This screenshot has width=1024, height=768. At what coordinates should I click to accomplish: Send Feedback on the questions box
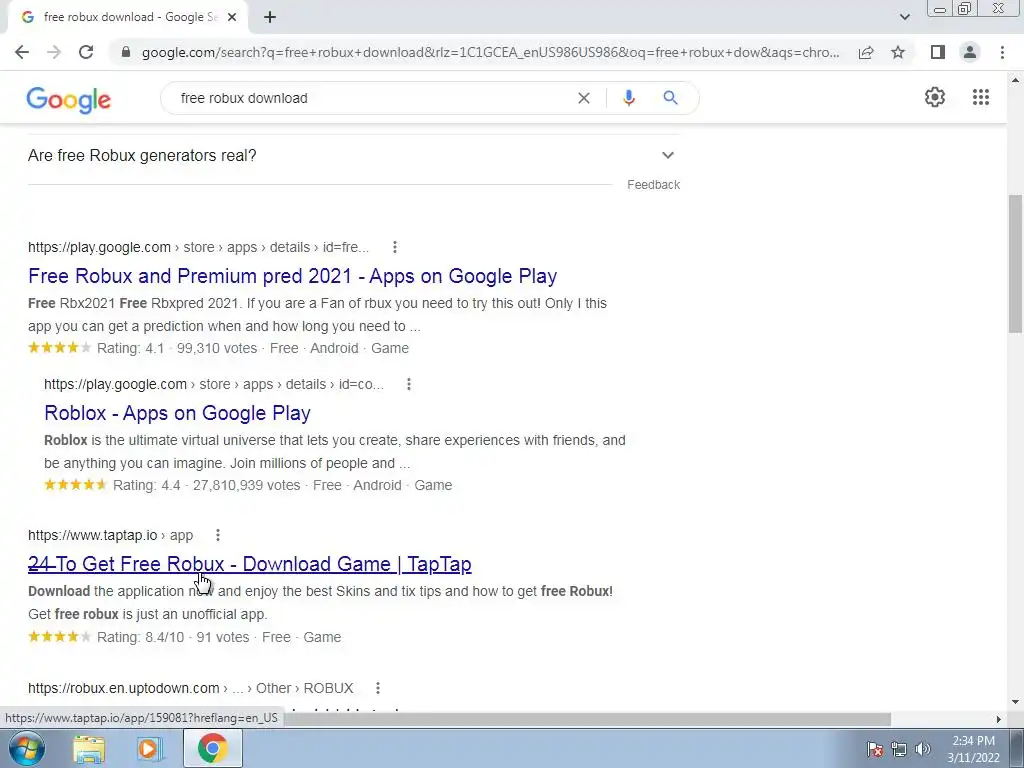click(653, 185)
